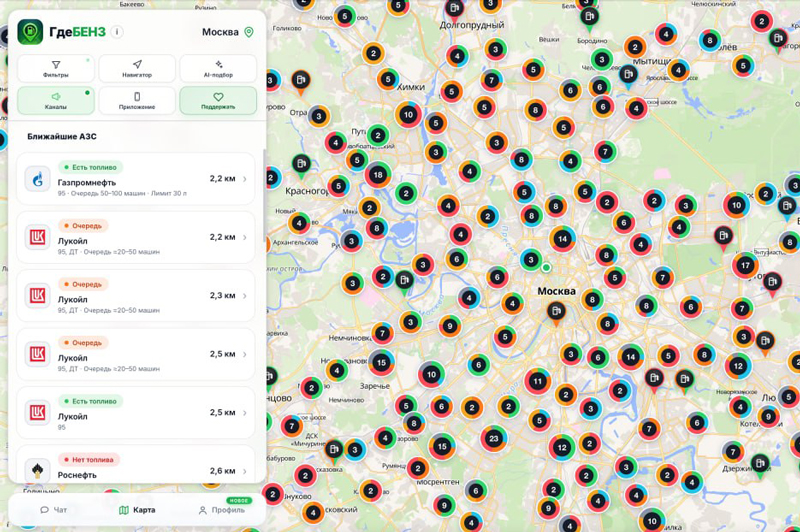Select the Москва city selector
Image resolution: width=800 pixels, height=532 pixels.
click(228, 32)
